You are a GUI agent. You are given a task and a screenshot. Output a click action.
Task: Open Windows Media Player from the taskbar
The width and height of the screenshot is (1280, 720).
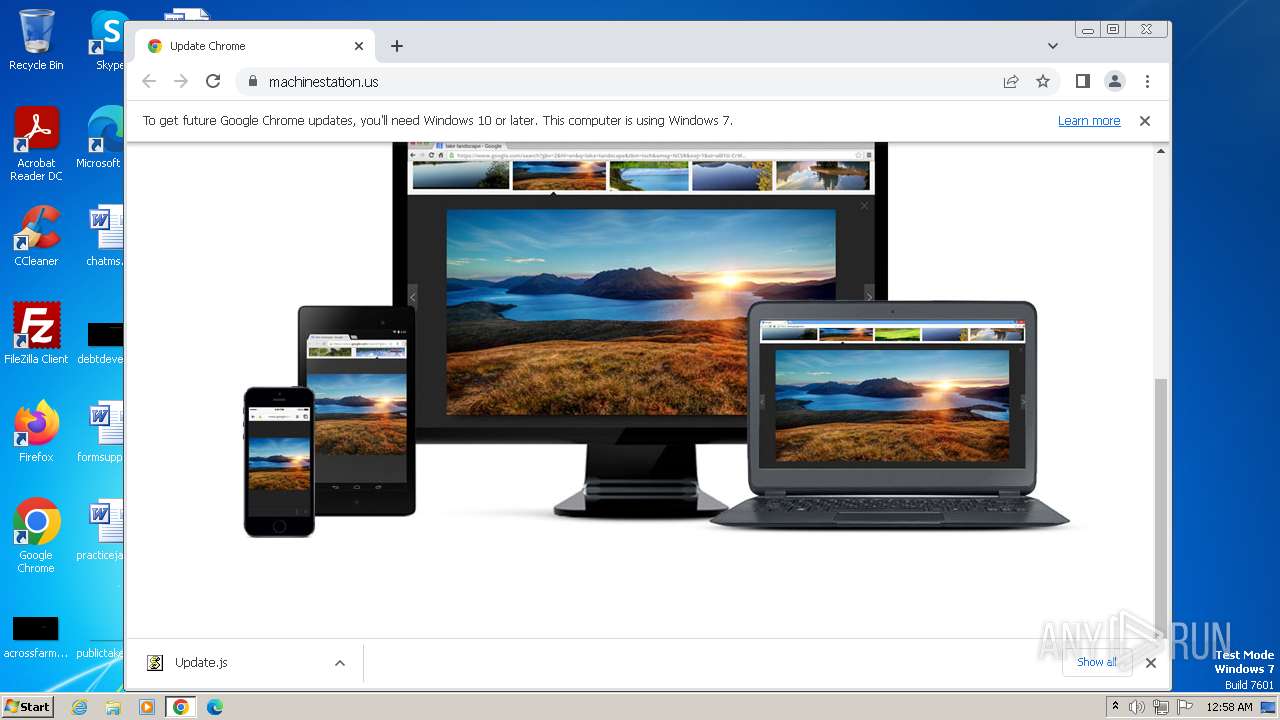(147, 707)
